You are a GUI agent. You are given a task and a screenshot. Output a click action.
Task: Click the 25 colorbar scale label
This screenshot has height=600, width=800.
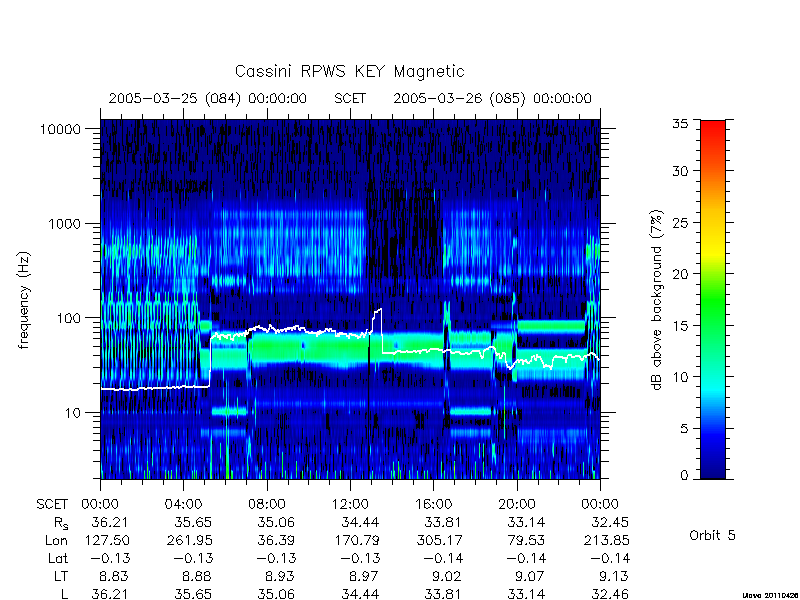680,223
